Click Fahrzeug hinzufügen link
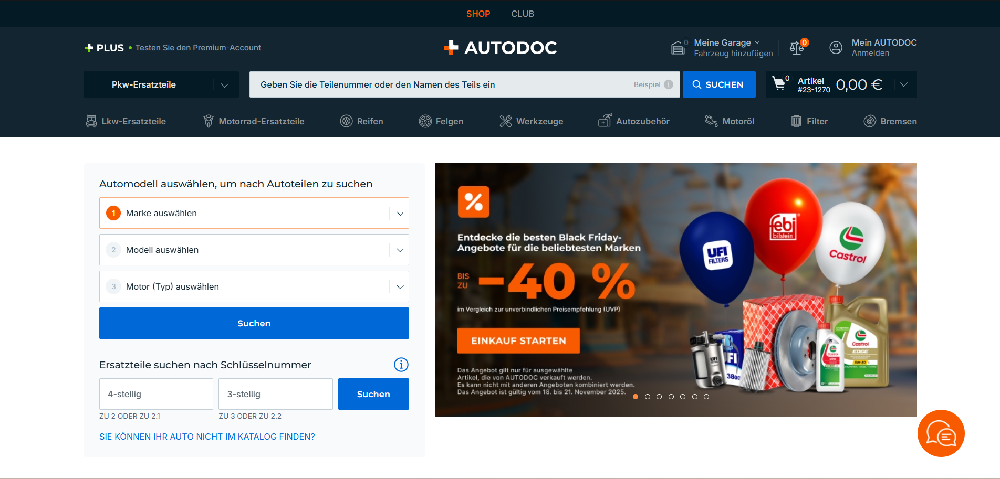The image size is (1000, 479). pos(733,53)
